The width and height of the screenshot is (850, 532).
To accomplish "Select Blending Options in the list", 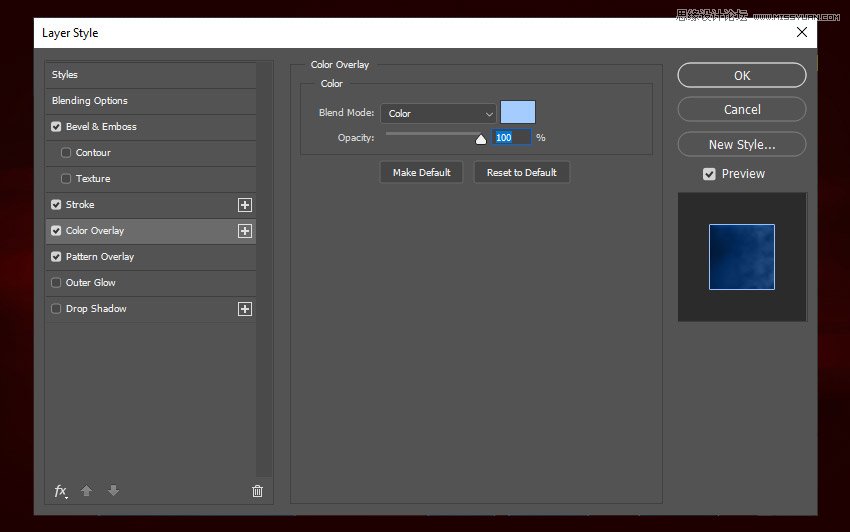I will pos(90,101).
